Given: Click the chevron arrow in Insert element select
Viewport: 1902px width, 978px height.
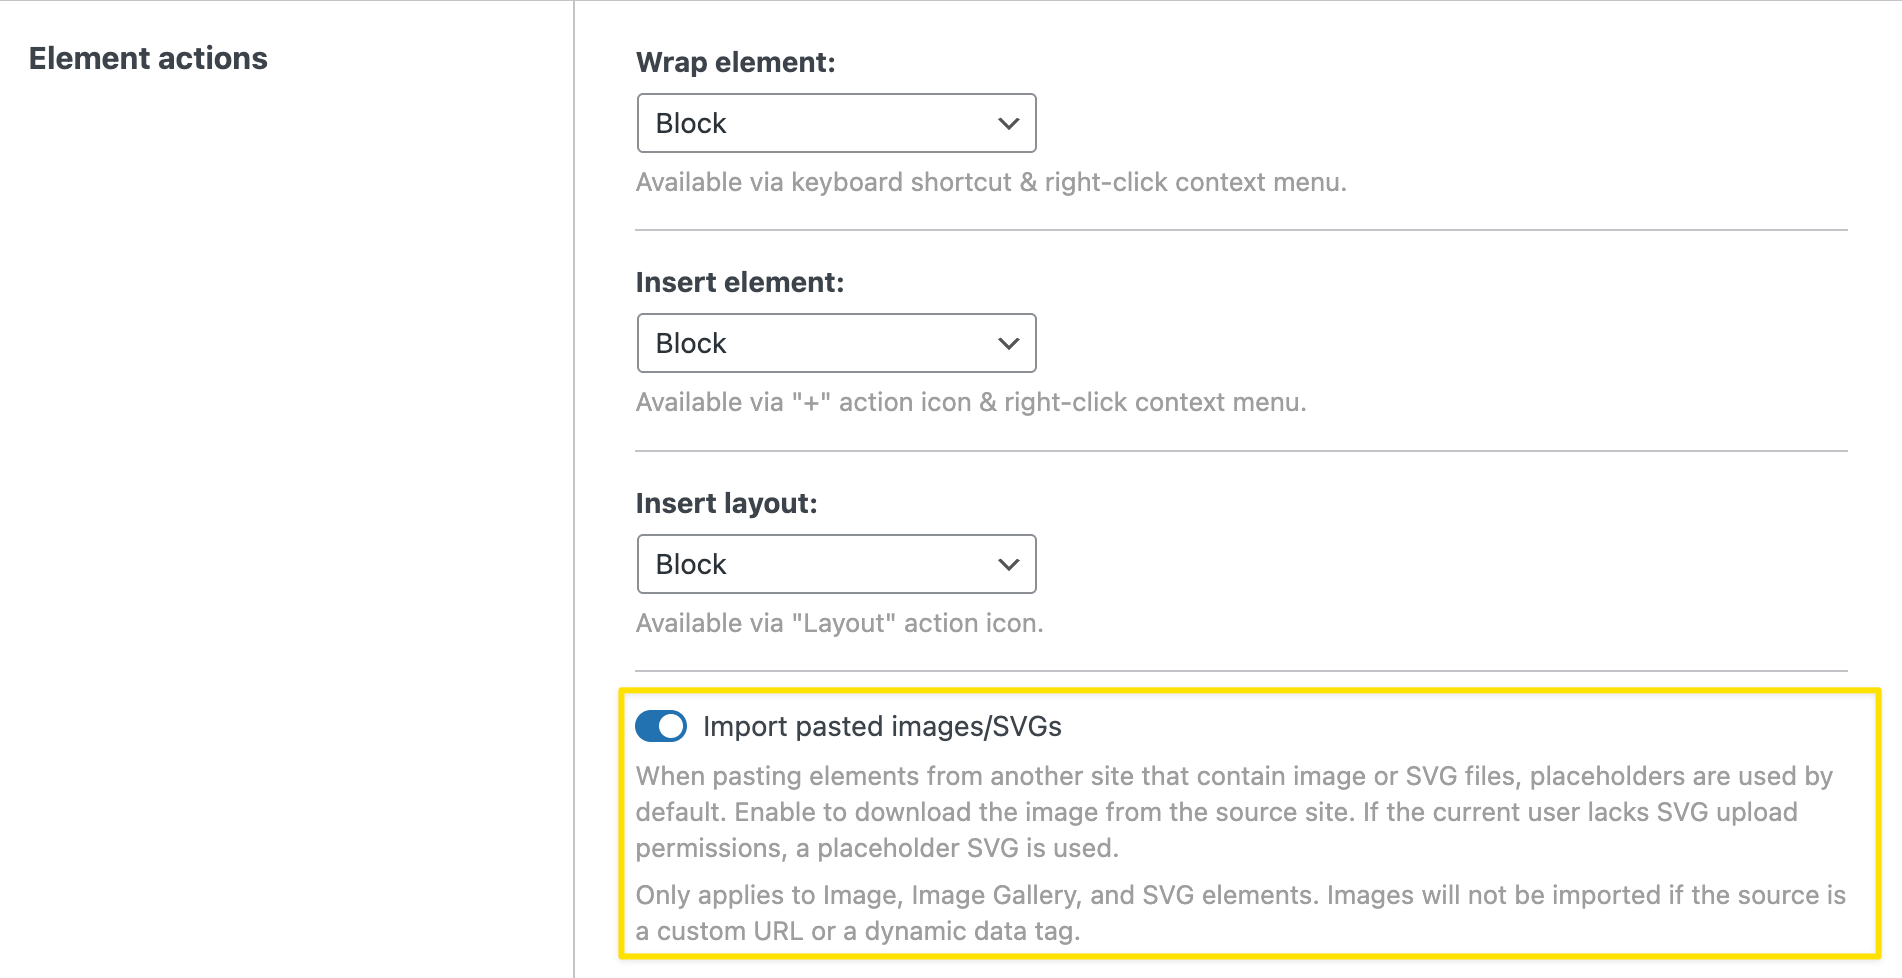Looking at the screenshot, I should coord(1008,344).
